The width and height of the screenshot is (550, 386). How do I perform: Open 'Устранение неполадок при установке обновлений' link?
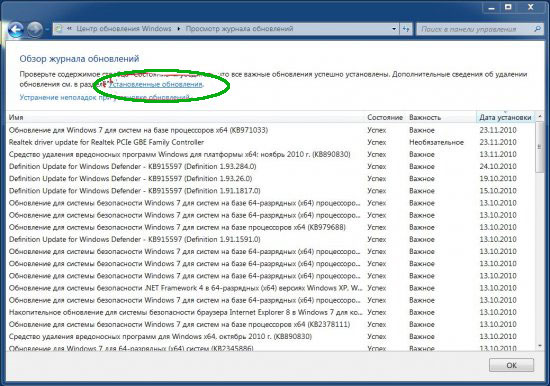click(105, 97)
